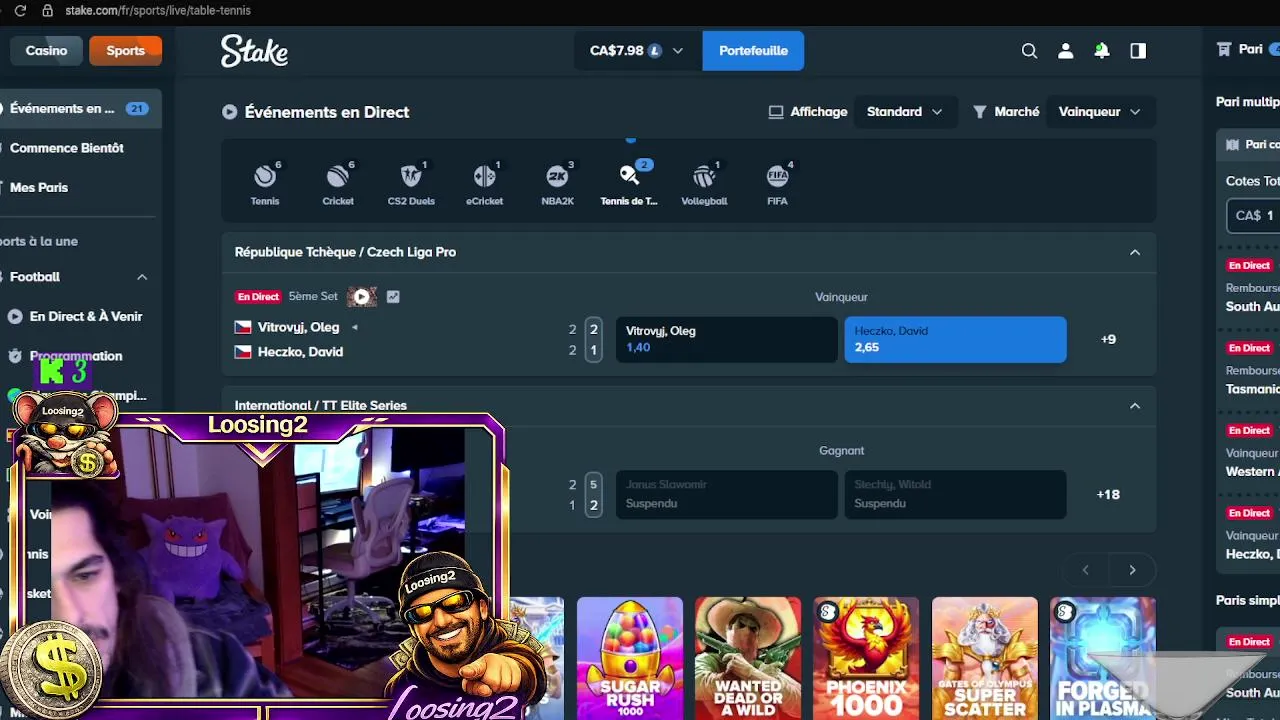
Task: Click Heczko, David player name in match row
Action: 300,352
